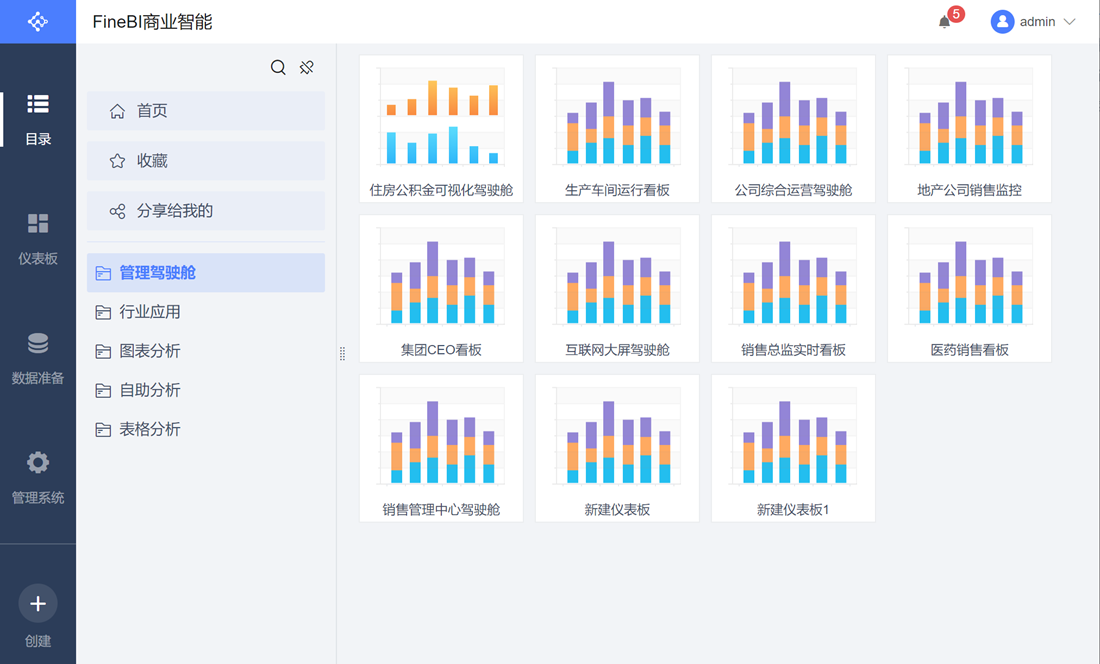Open 数据准备 data preparation
Image resolution: width=1100 pixels, height=664 pixels.
point(38,358)
